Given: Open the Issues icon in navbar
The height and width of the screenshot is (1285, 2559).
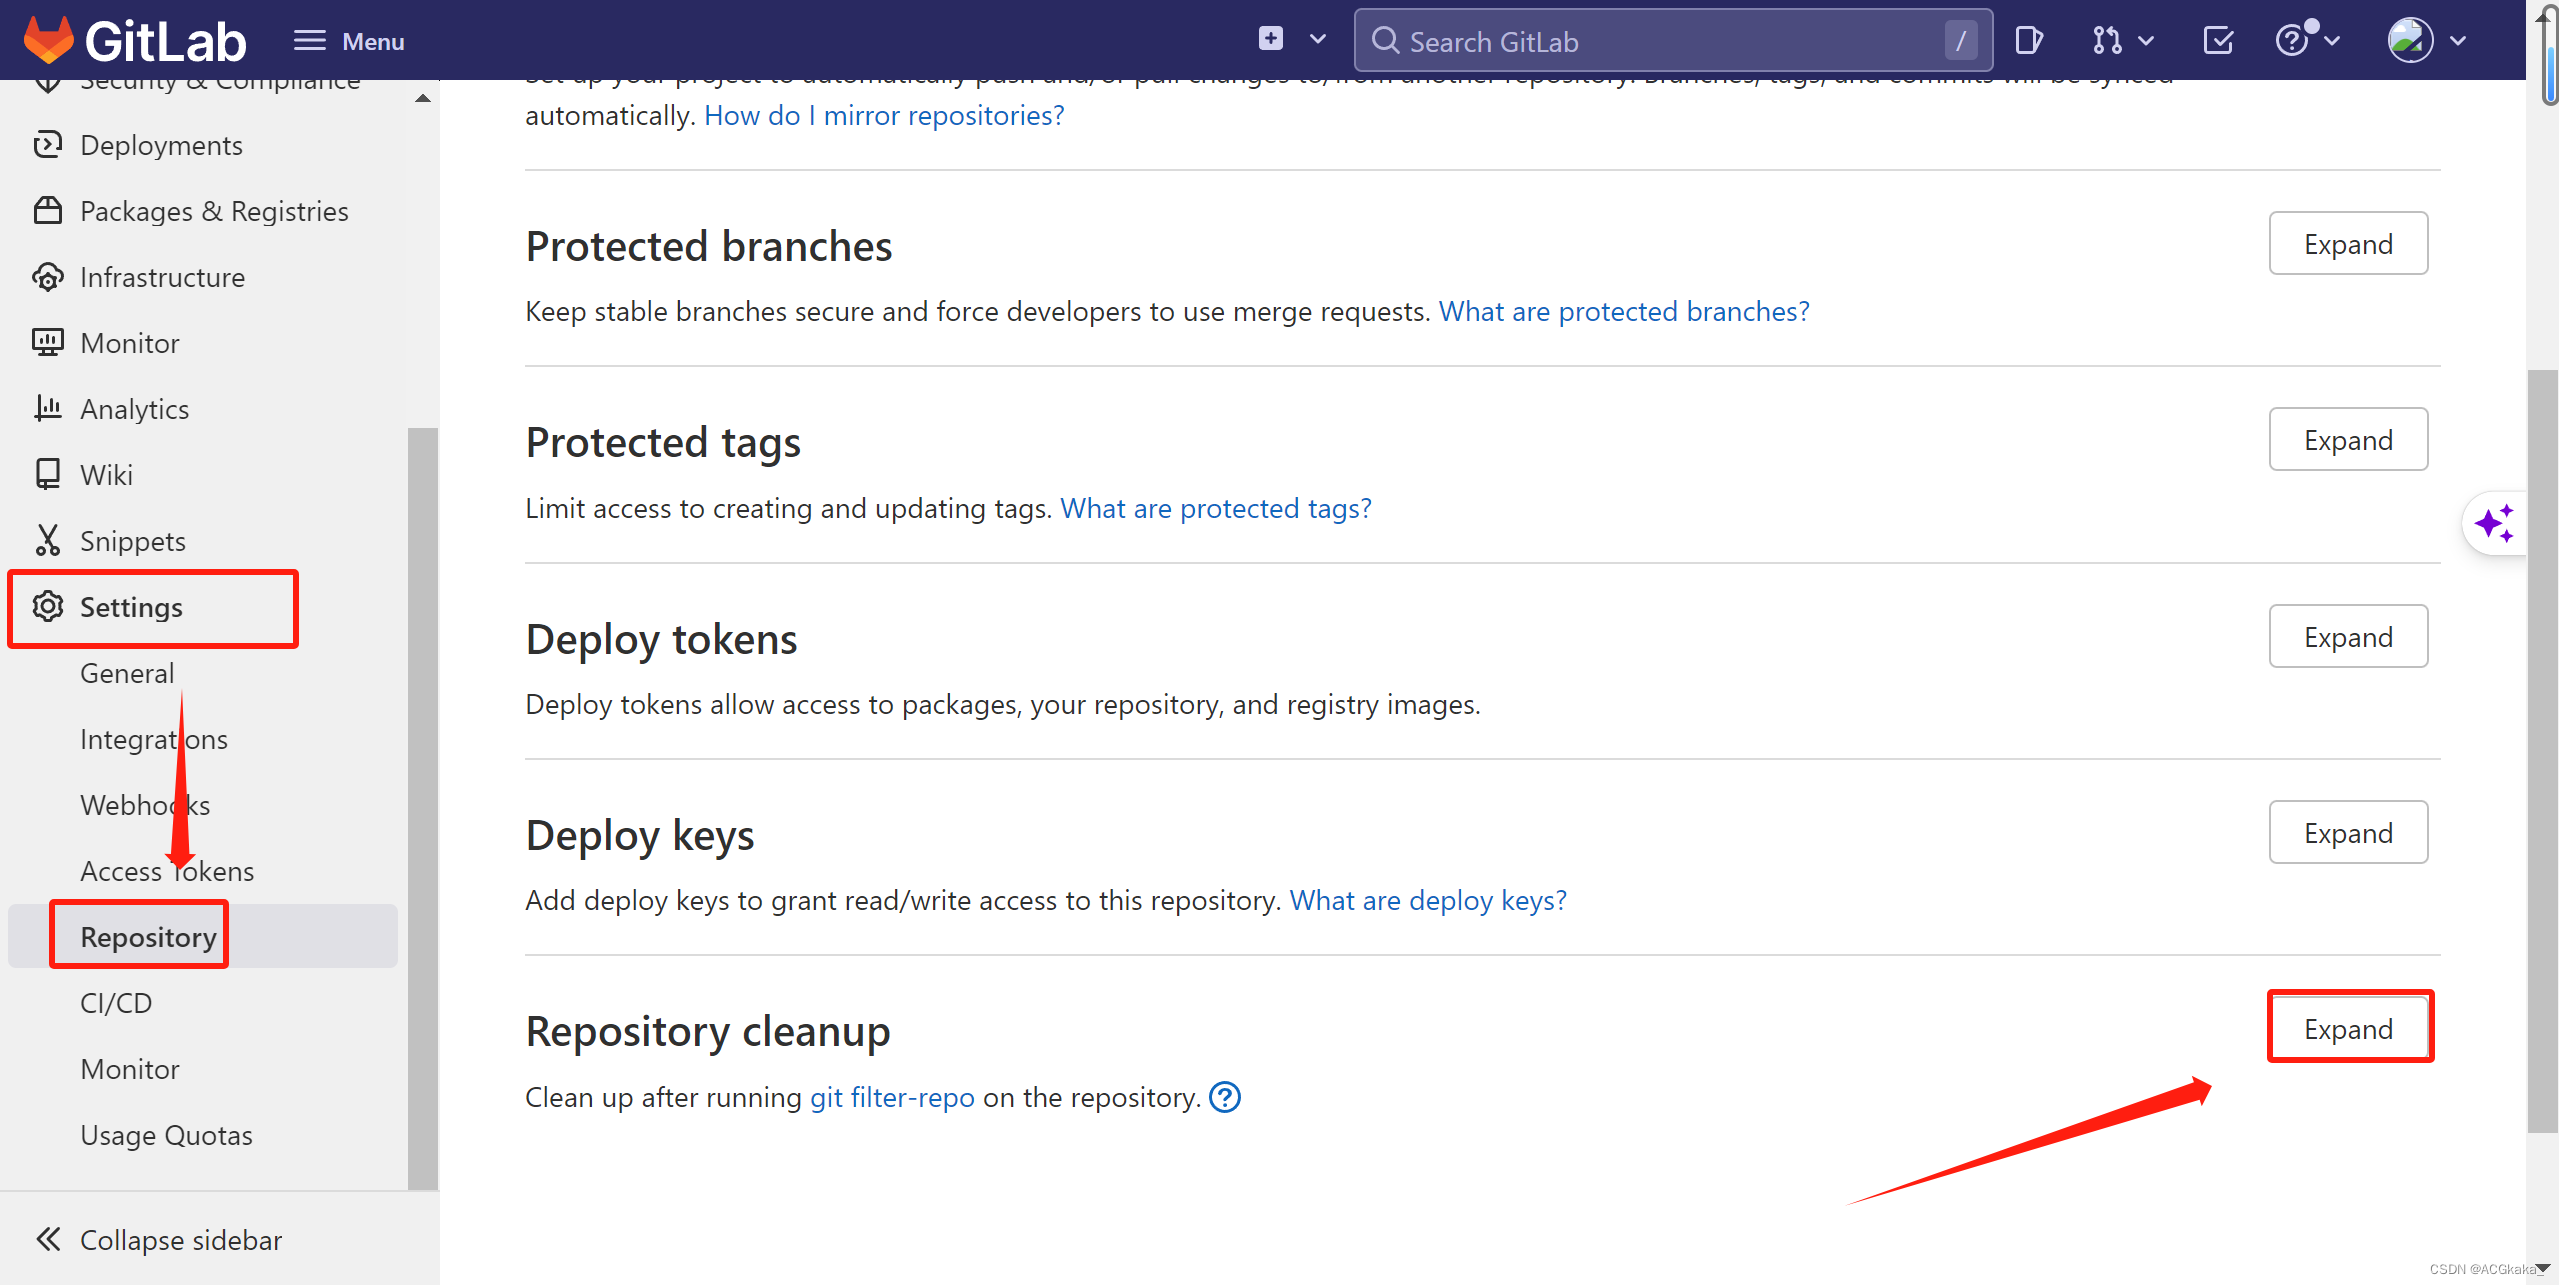Looking at the screenshot, I should click(x=2028, y=41).
